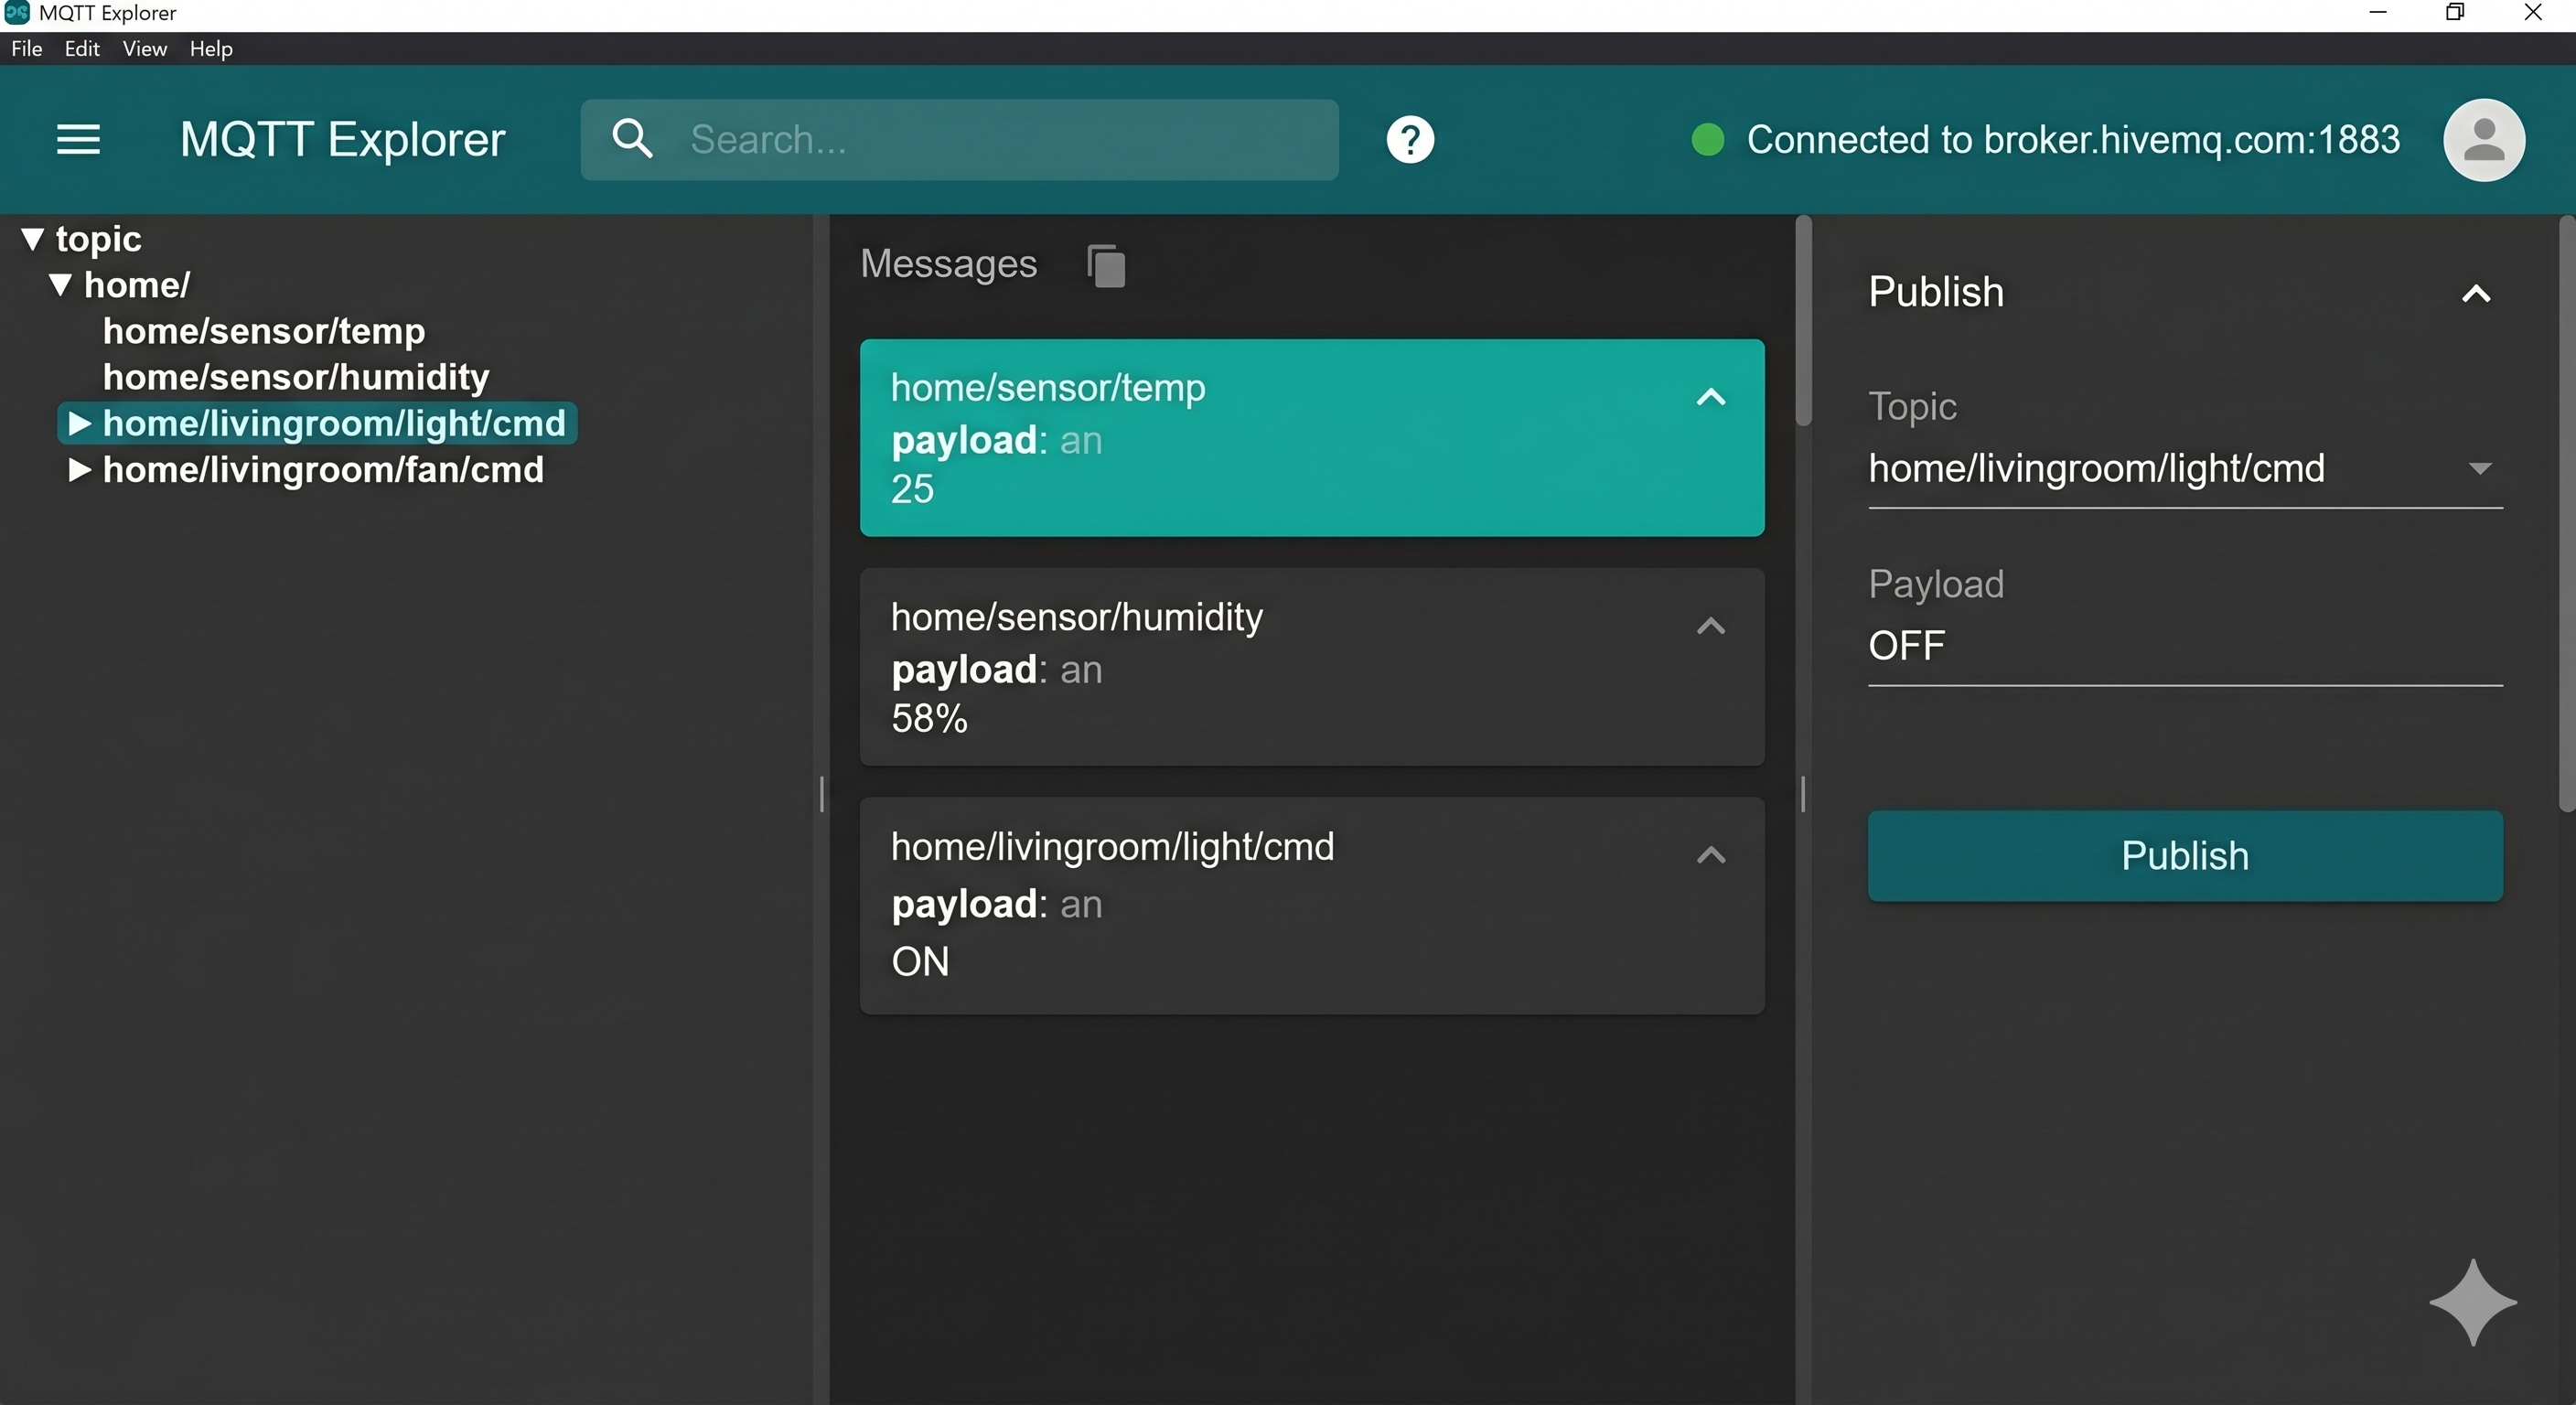Open the help question mark icon
The image size is (2576, 1405).
(x=1410, y=140)
